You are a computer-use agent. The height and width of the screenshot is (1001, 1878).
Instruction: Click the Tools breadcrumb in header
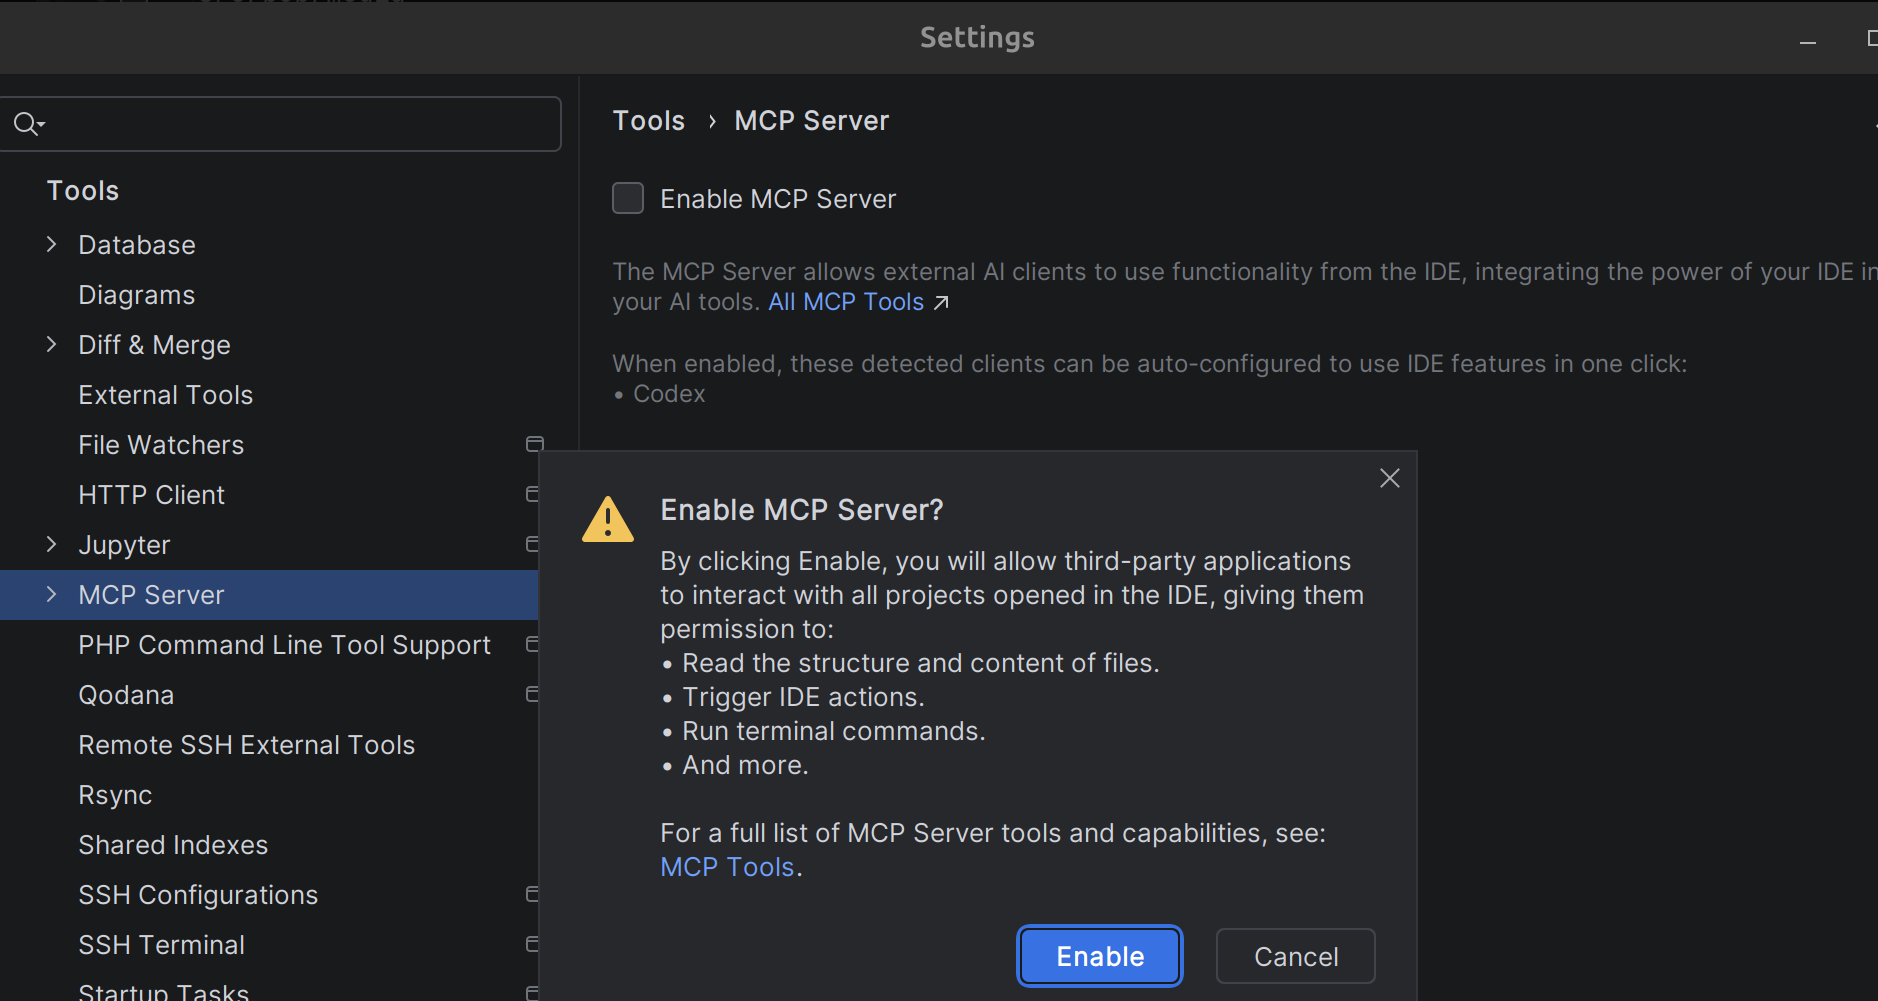click(x=648, y=121)
